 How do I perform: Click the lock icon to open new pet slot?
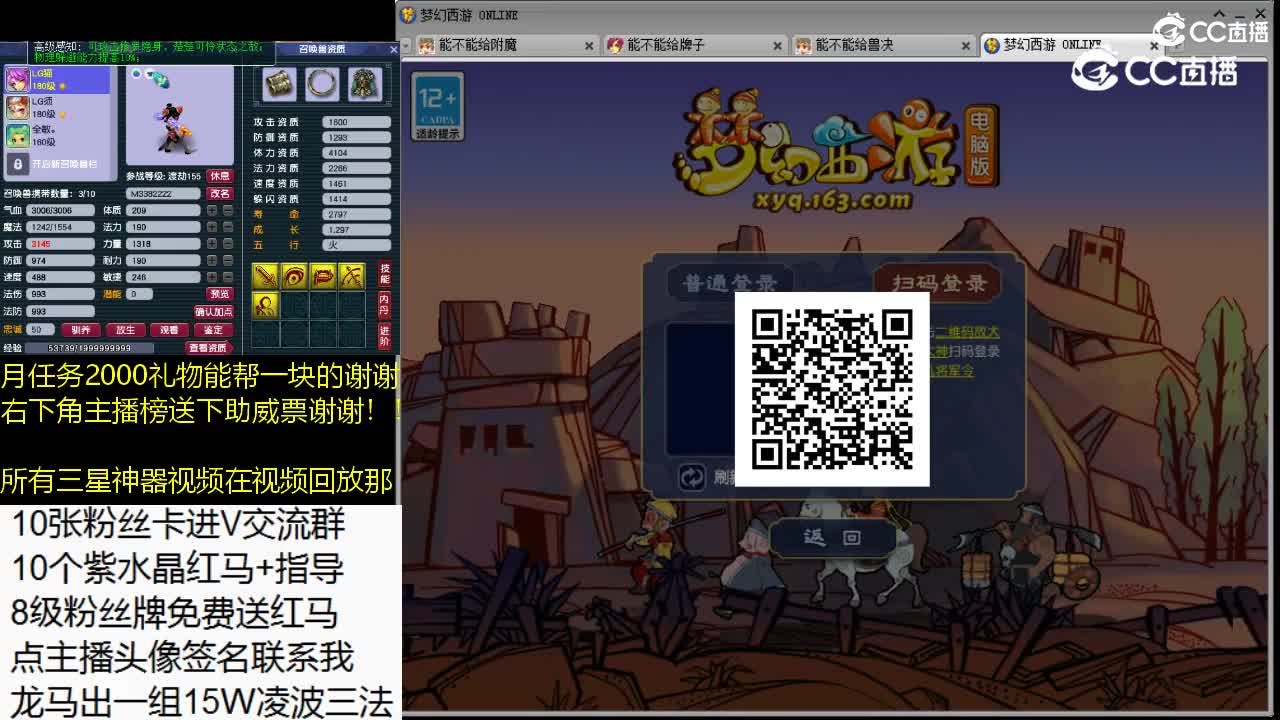point(17,163)
